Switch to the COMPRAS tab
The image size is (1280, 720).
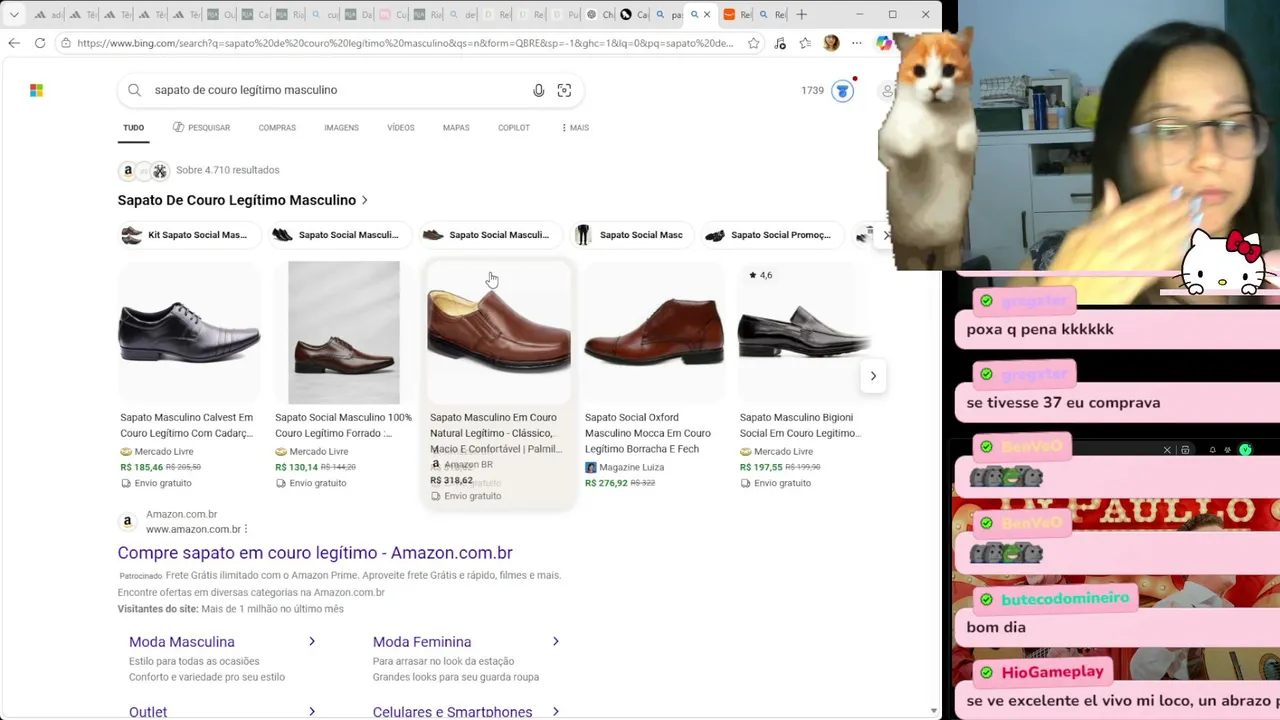coord(277,128)
